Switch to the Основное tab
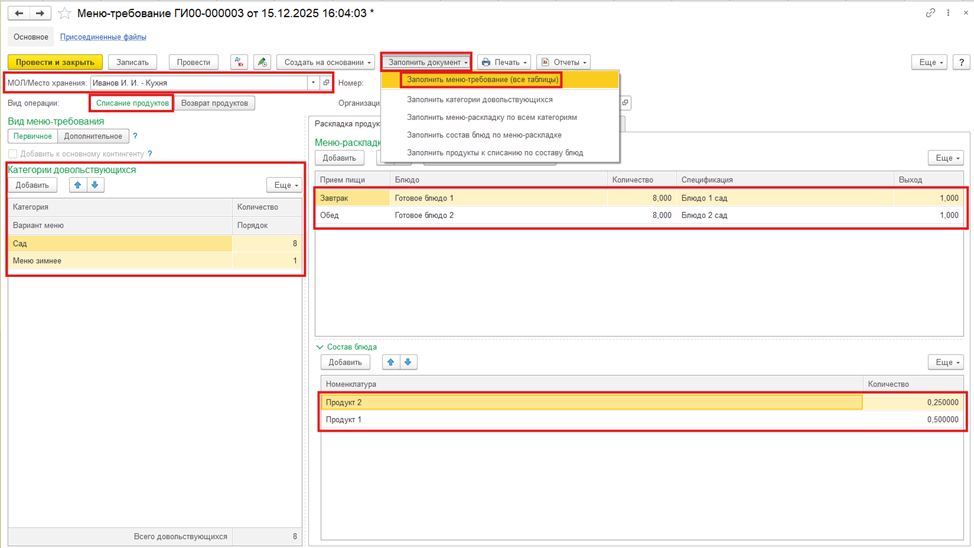This screenshot has height=548, width=974. click(31, 37)
